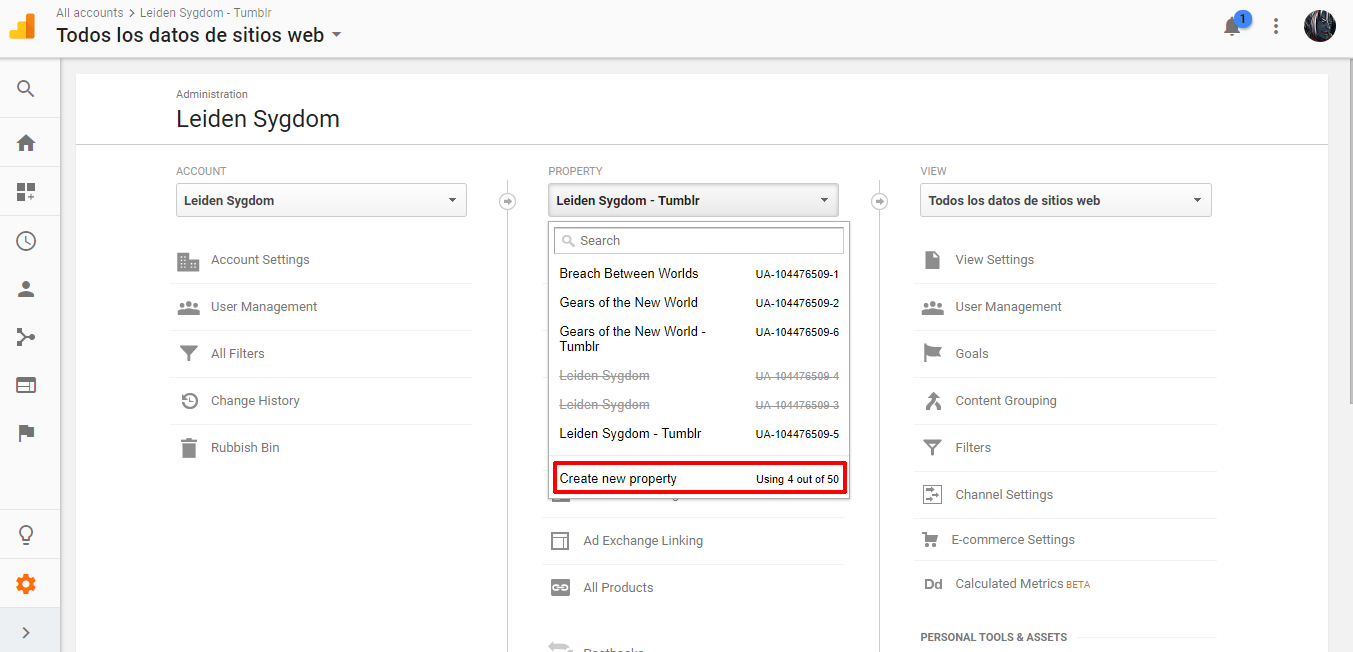Open the user profile avatar
Image resolution: width=1353 pixels, height=652 pixels.
pyautogui.click(x=1320, y=26)
